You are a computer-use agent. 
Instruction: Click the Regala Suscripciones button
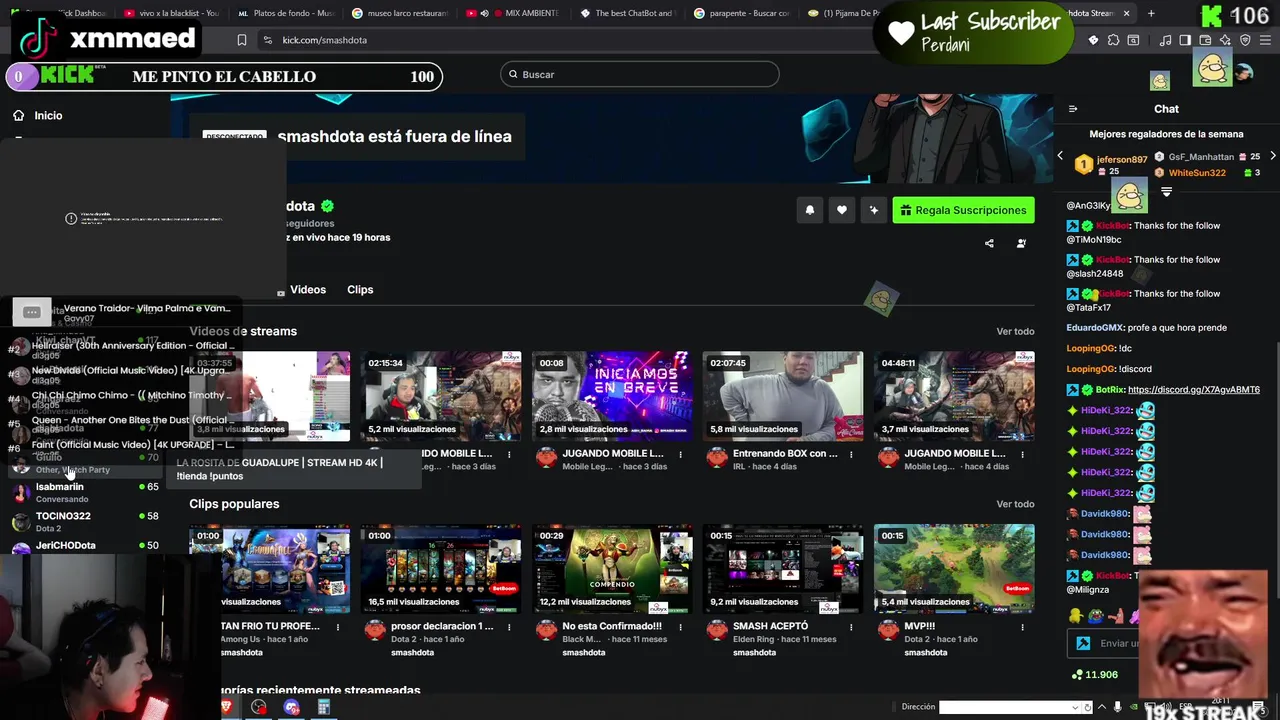tap(963, 210)
